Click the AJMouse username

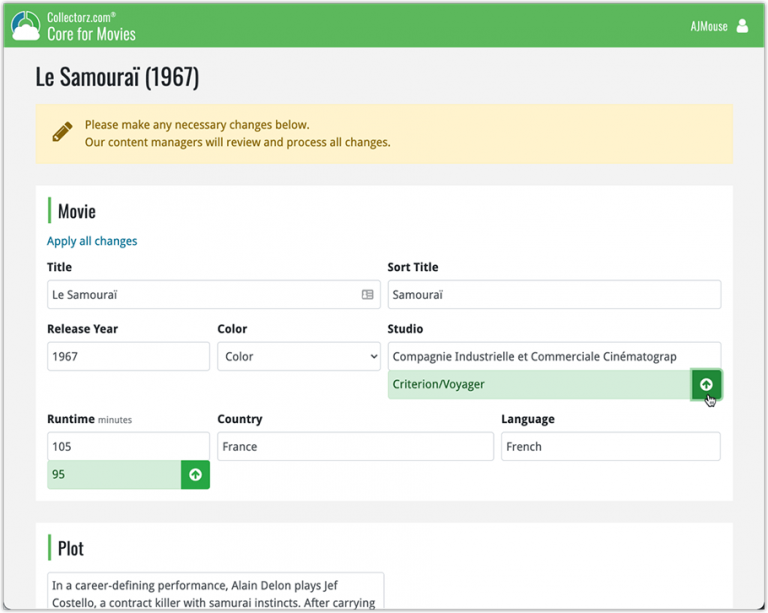[709, 26]
